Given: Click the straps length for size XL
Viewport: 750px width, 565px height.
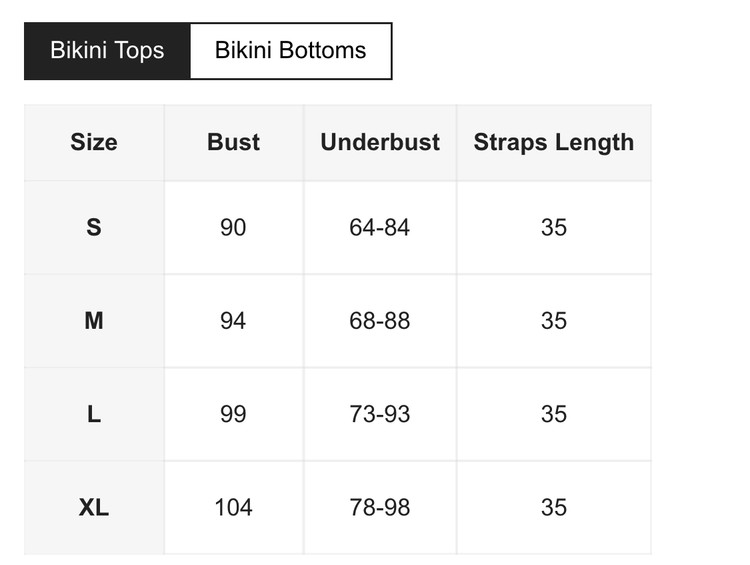Looking at the screenshot, I should [x=553, y=507].
